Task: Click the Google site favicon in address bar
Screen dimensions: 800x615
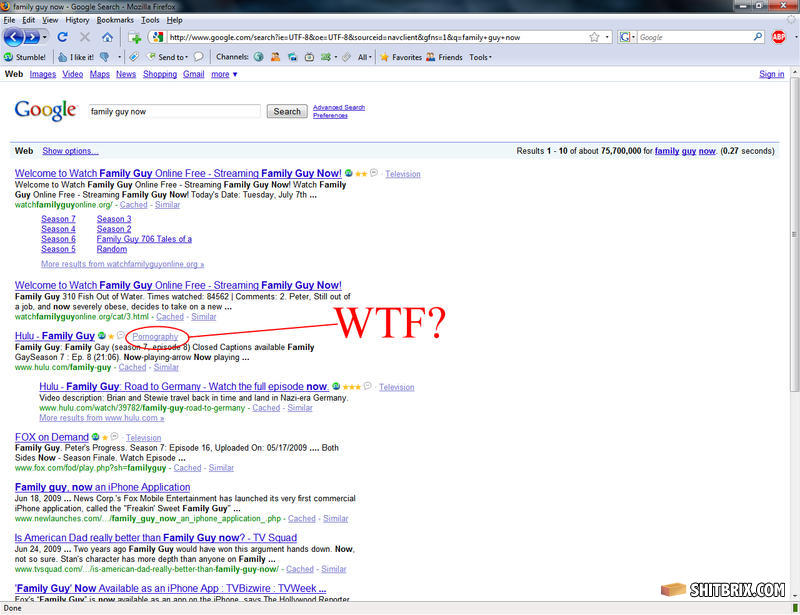Action: pos(158,37)
